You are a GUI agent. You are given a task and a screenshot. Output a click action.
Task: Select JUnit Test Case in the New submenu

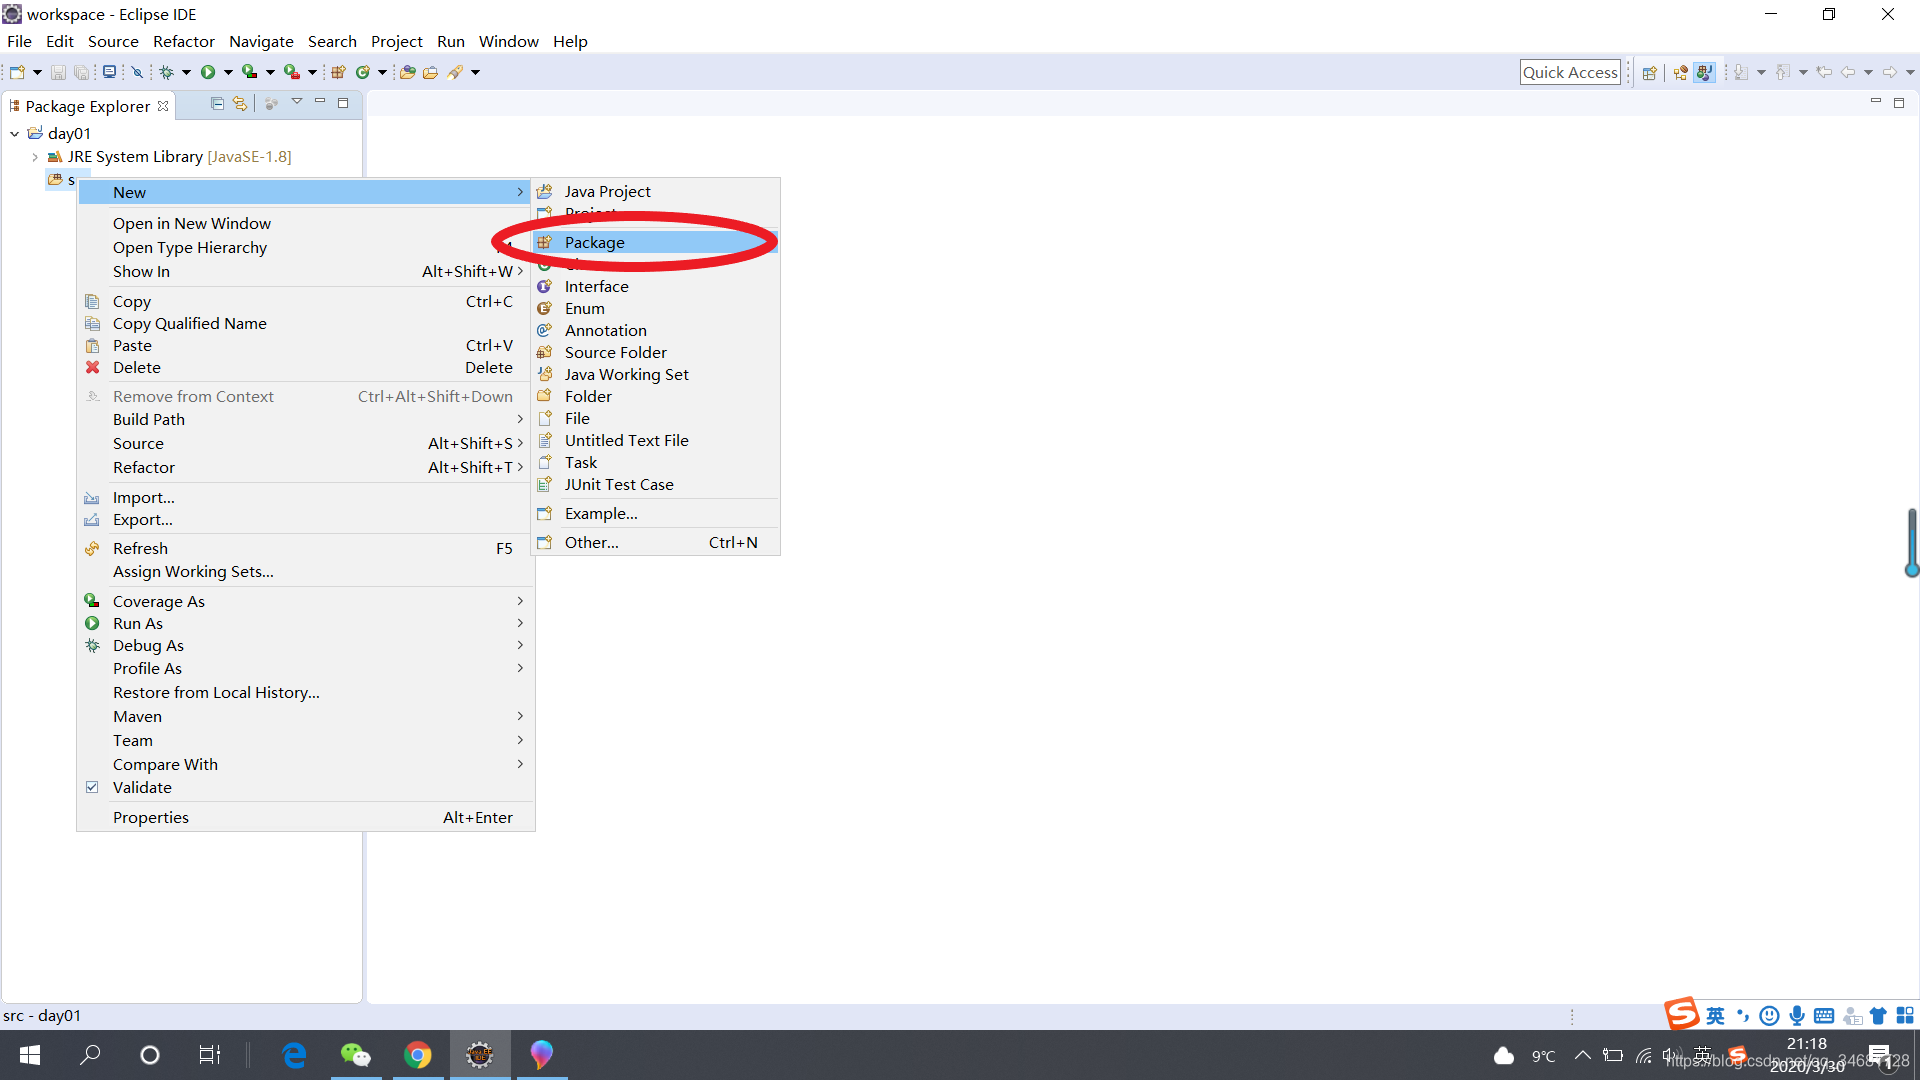click(655, 484)
